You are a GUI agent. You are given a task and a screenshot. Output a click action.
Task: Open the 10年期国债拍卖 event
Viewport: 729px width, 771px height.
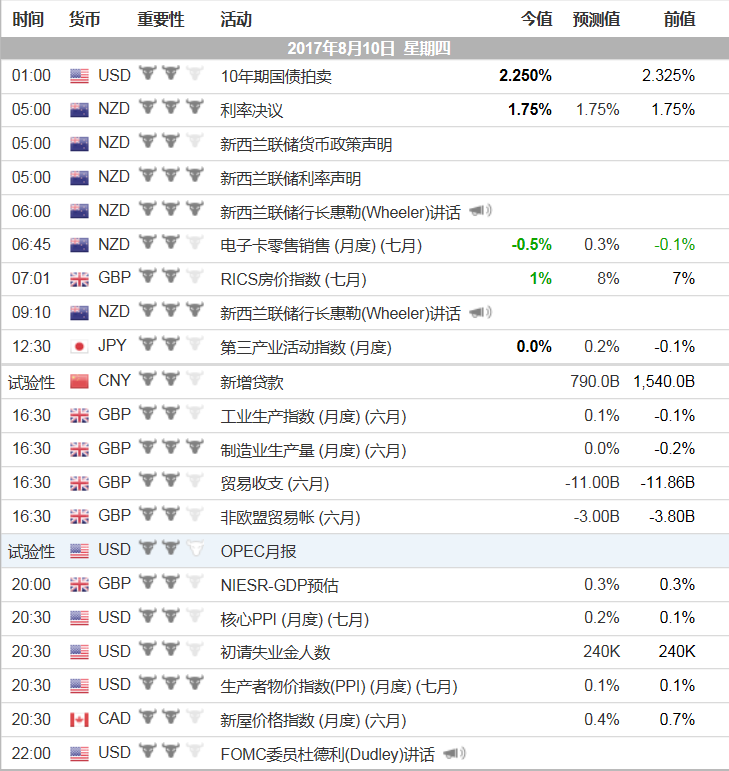point(276,77)
